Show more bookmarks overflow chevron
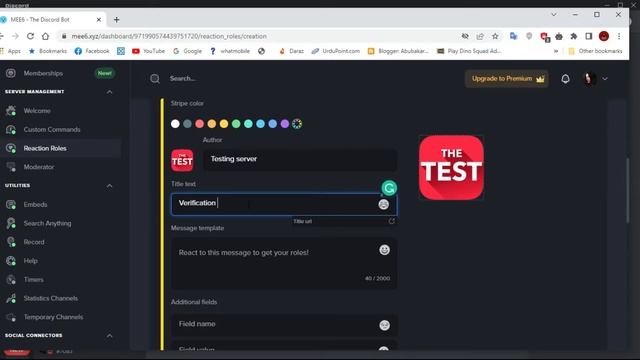The width and height of the screenshot is (640, 360). pos(556,51)
